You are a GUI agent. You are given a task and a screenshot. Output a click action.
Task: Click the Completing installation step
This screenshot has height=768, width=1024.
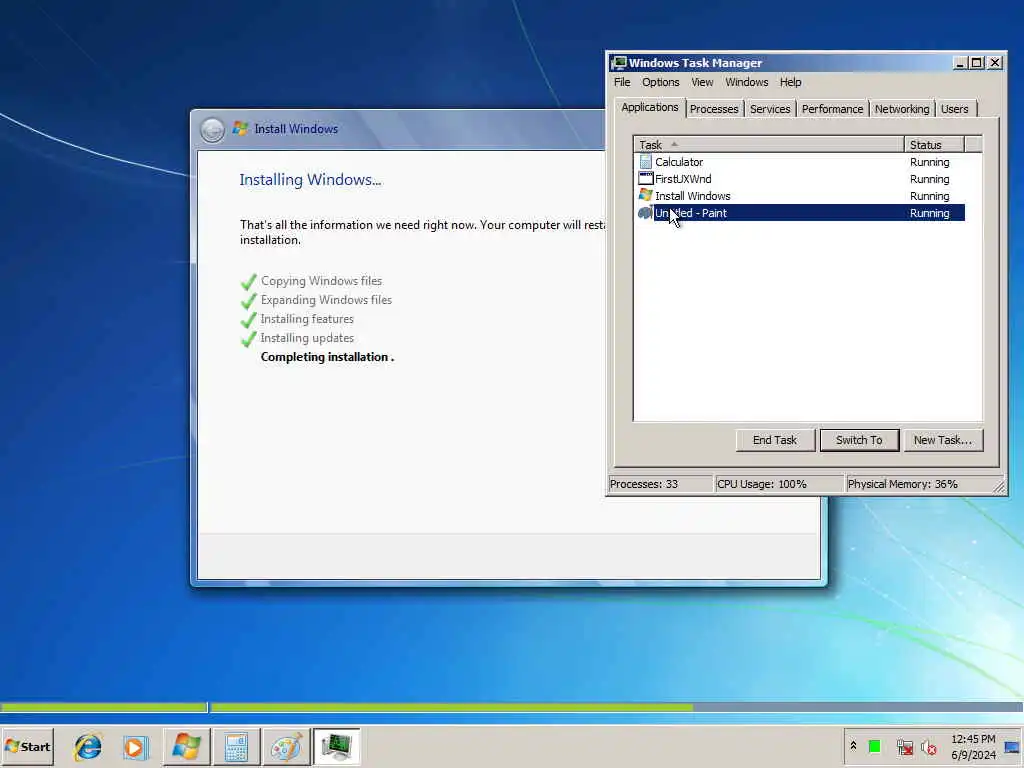[x=327, y=357]
